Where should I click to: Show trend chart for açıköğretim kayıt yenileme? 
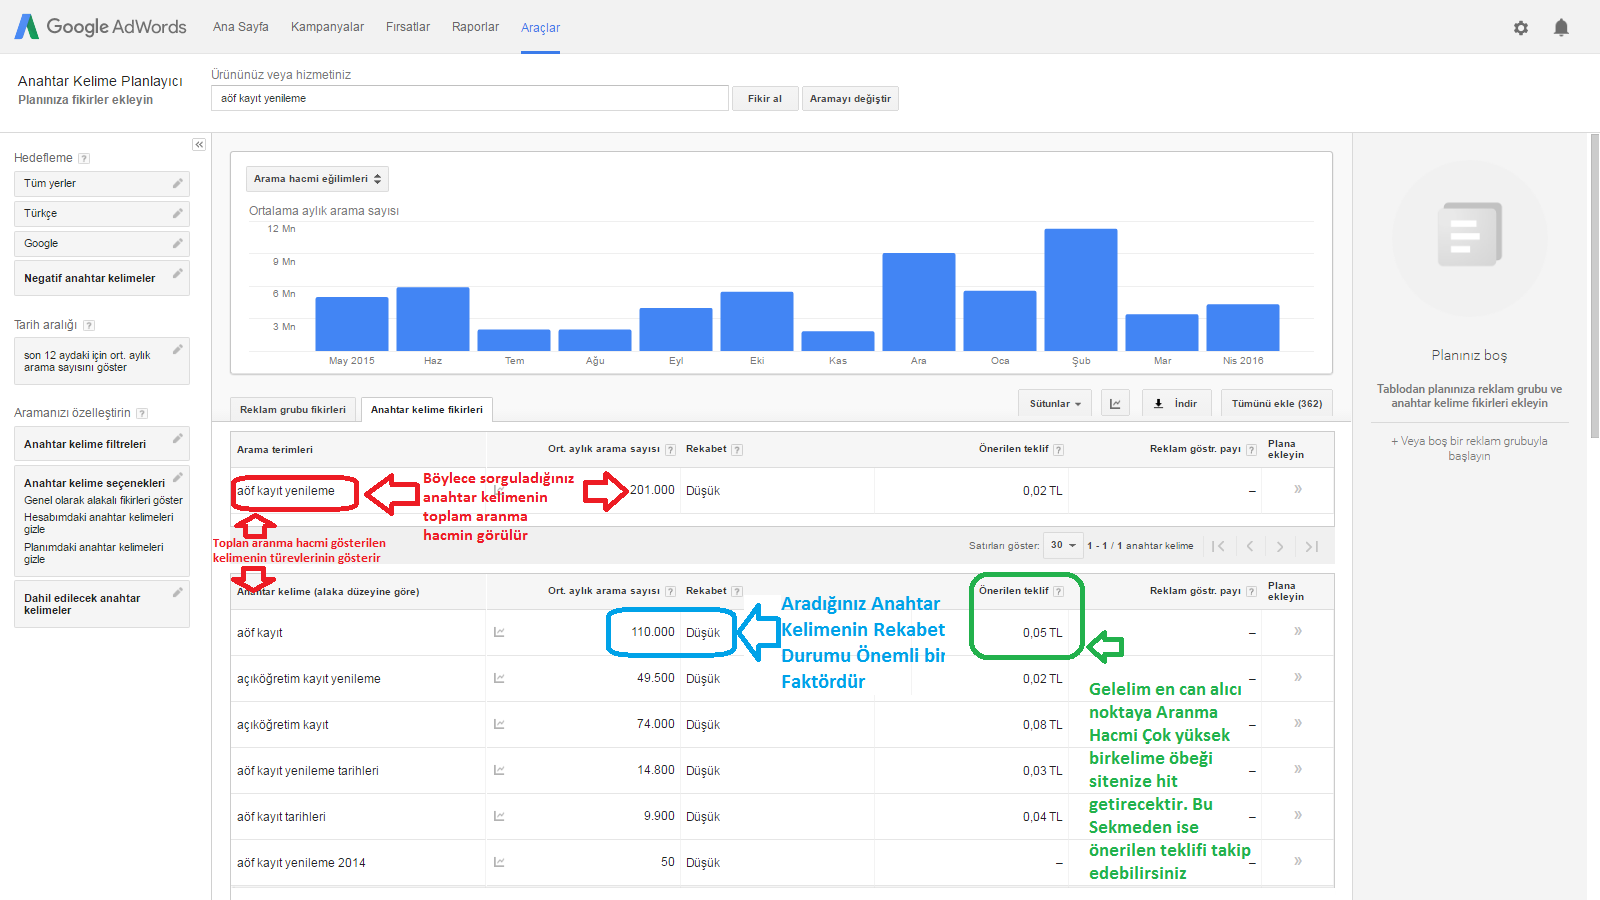[499, 678]
